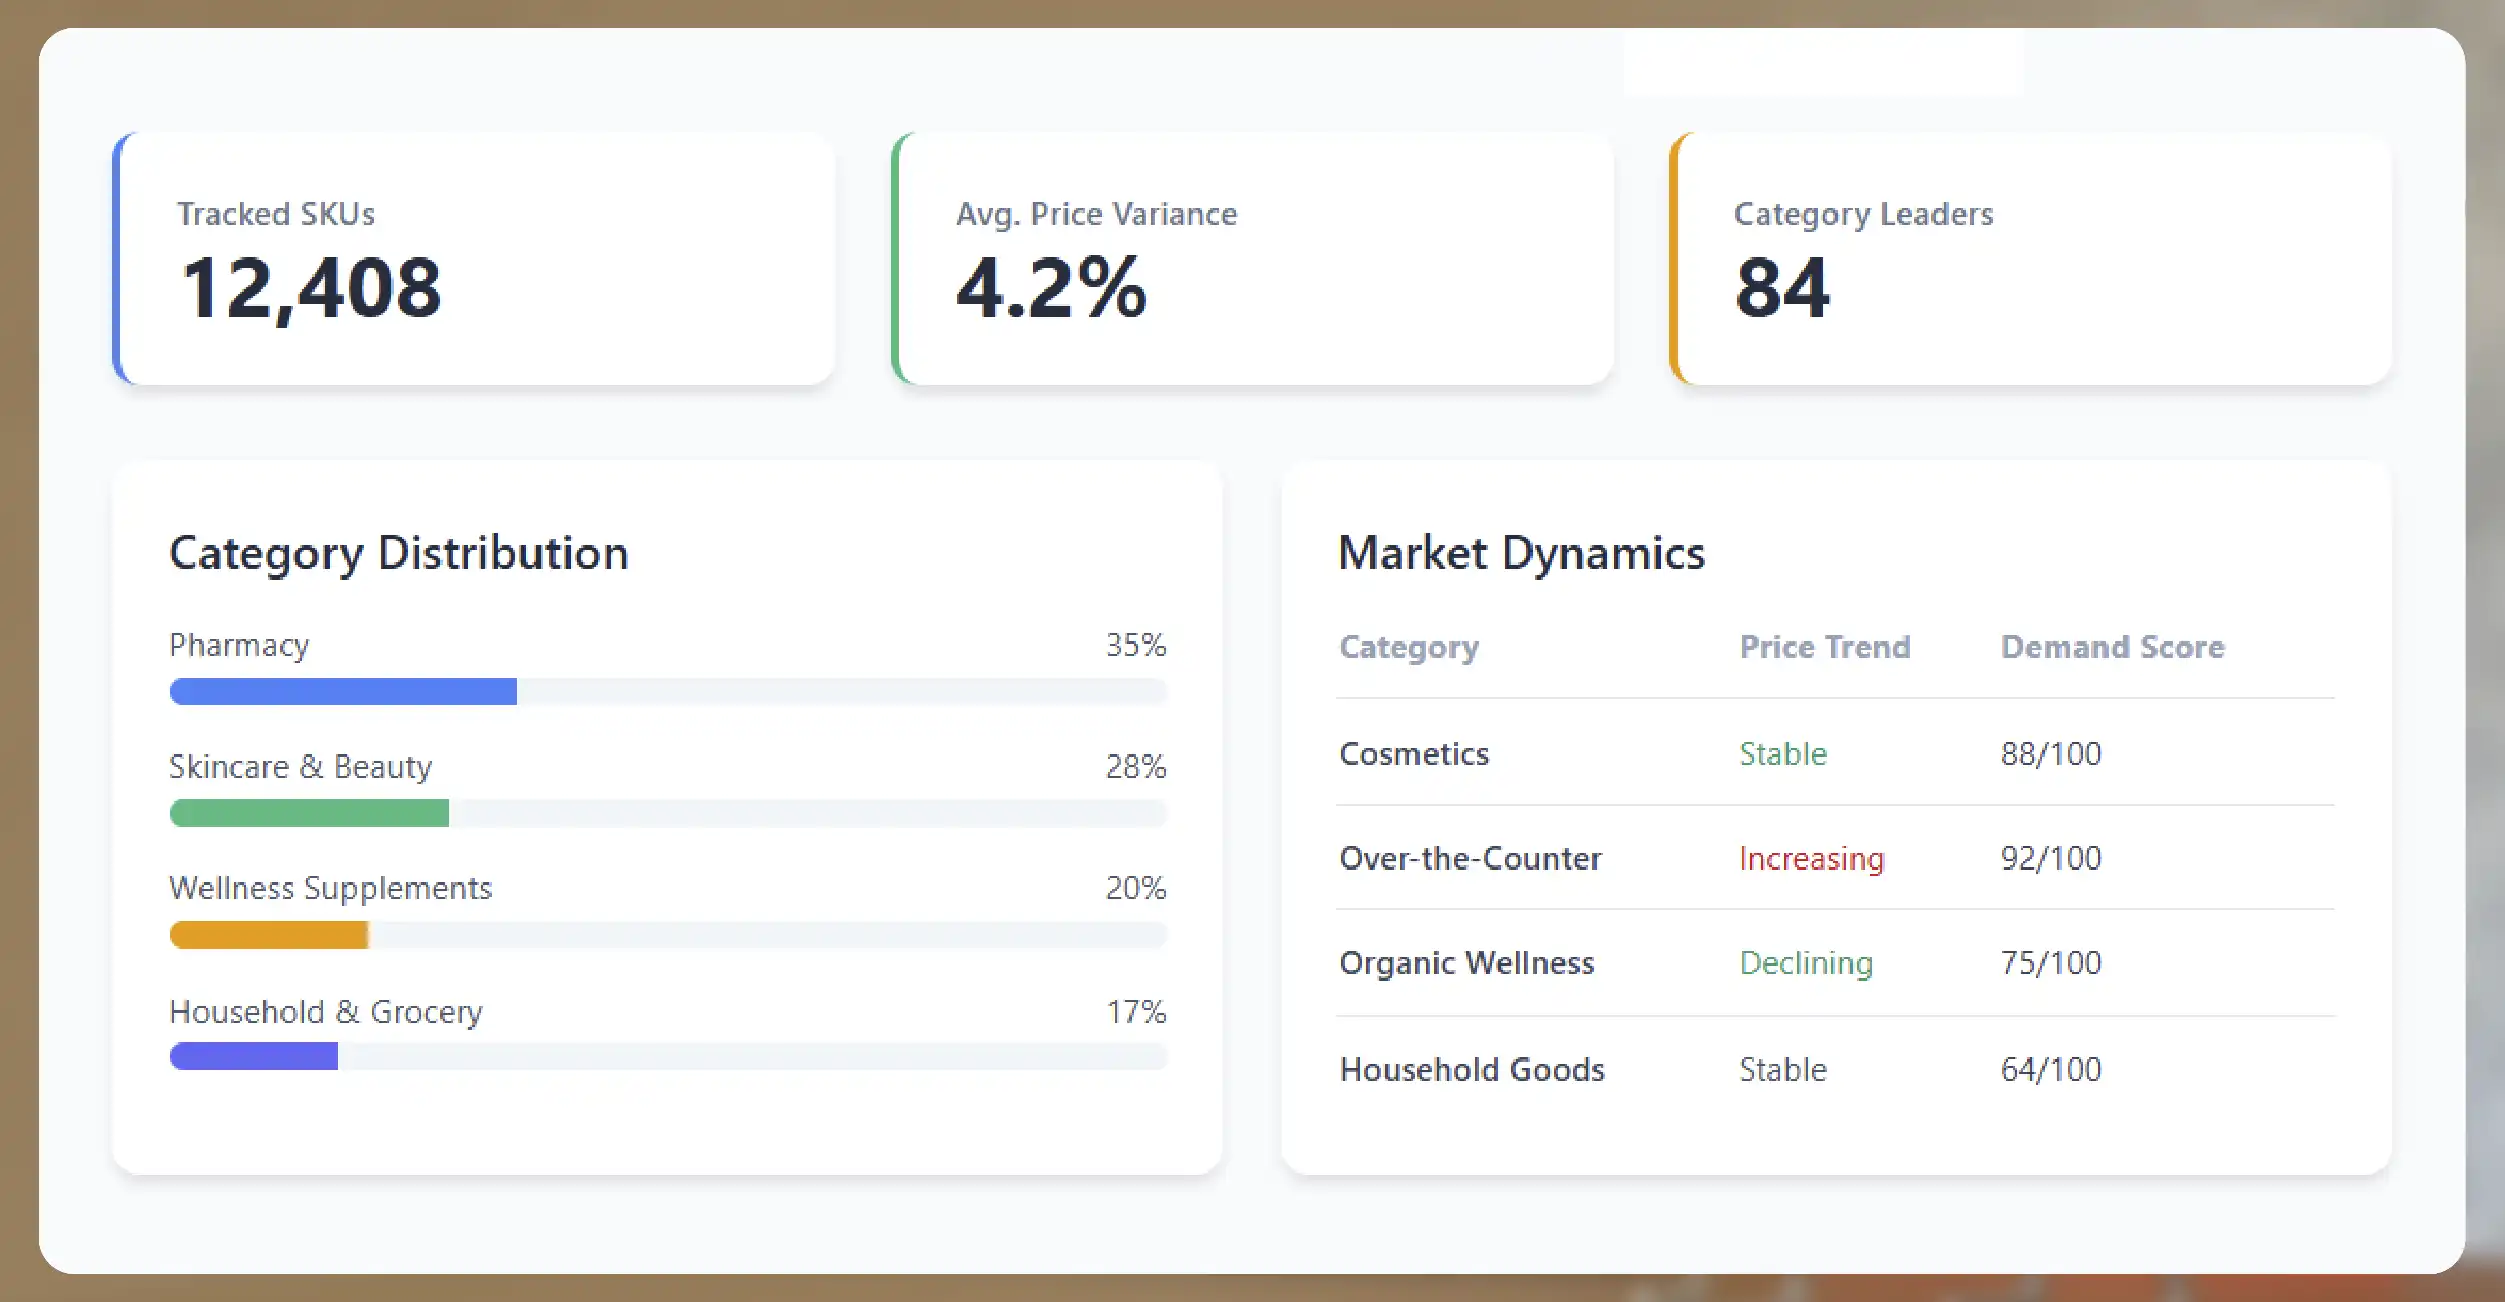Image resolution: width=2505 pixels, height=1302 pixels.
Task: Click the Category column header
Action: [1409, 648]
